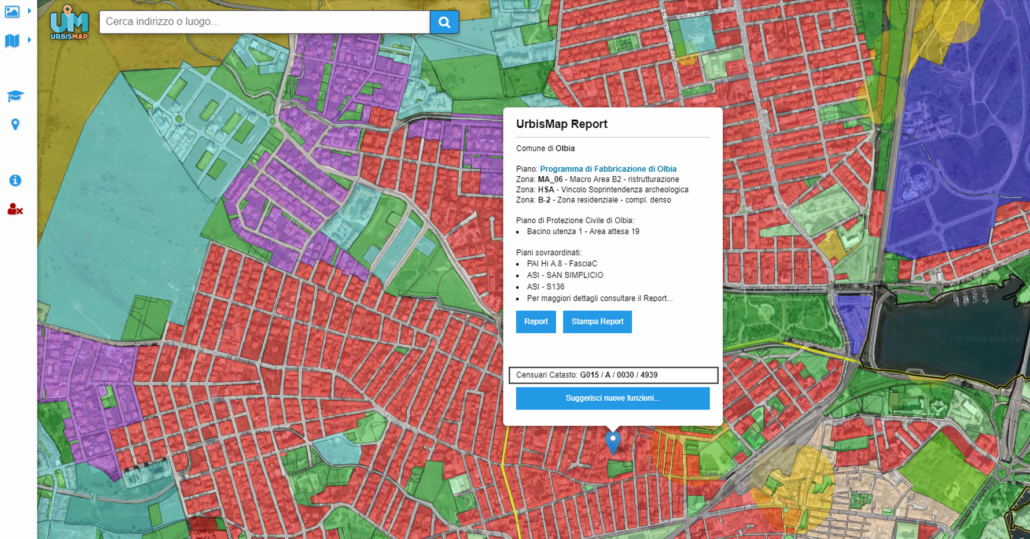Click HSA Vincolo Soprintendenza archeologica text
This screenshot has height=539, width=1030.
pyautogui.click(x=602, y=190)
